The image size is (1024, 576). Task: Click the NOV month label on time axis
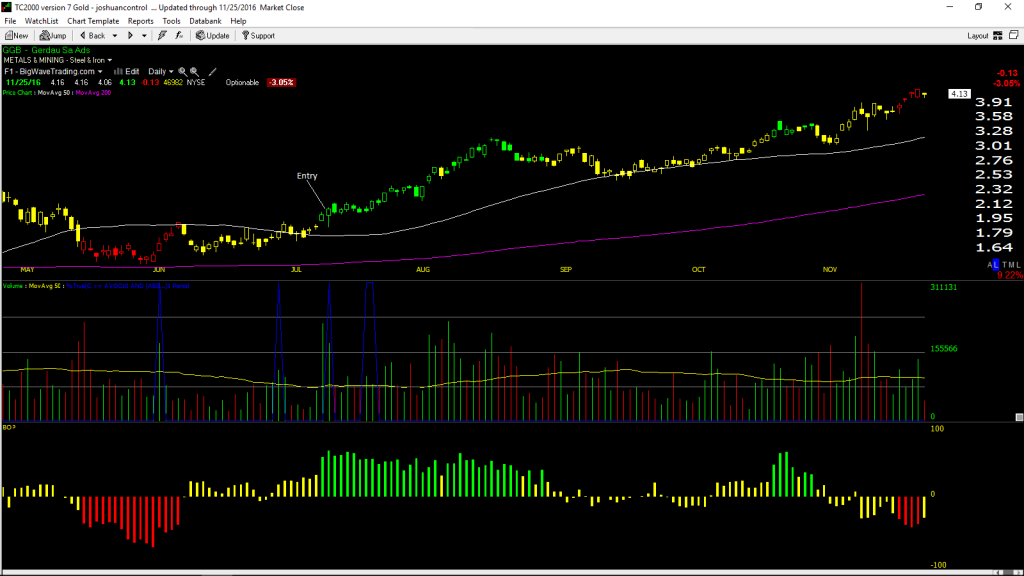tap(830, 270)
